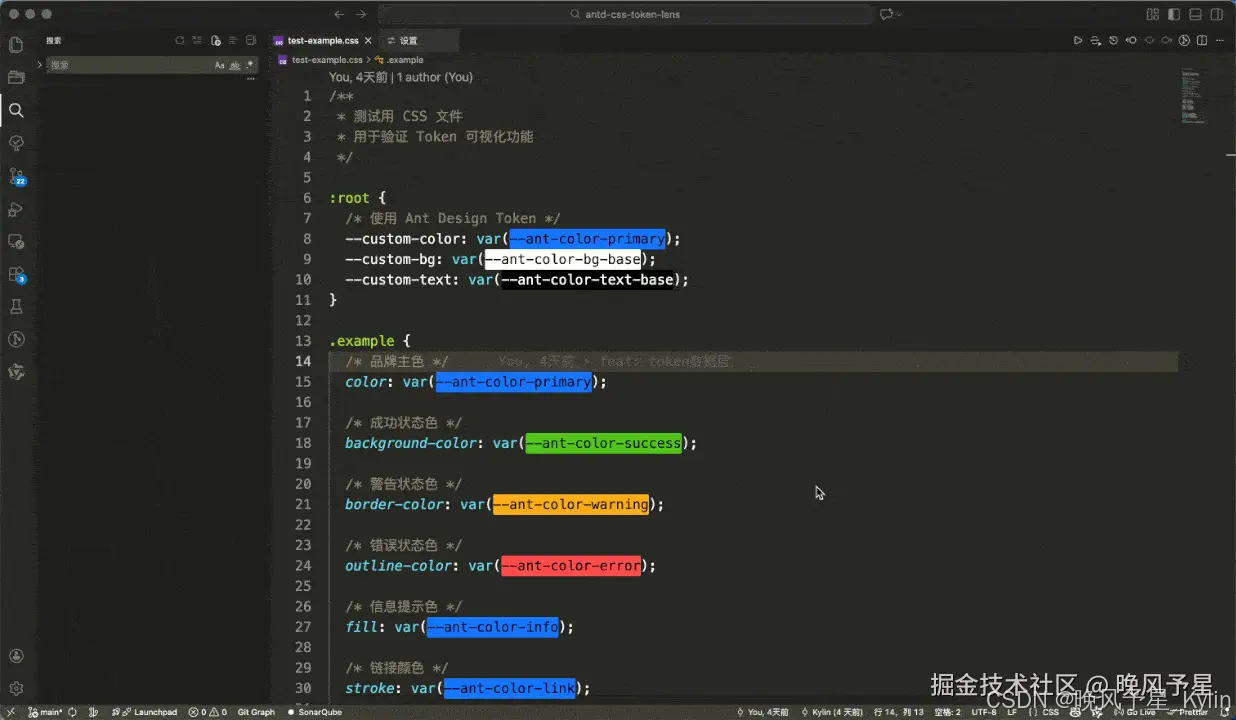Select the test-example.css tab
Image resolution: width=1236 pixels, height=720 pixels.
(x=322, y=41)
